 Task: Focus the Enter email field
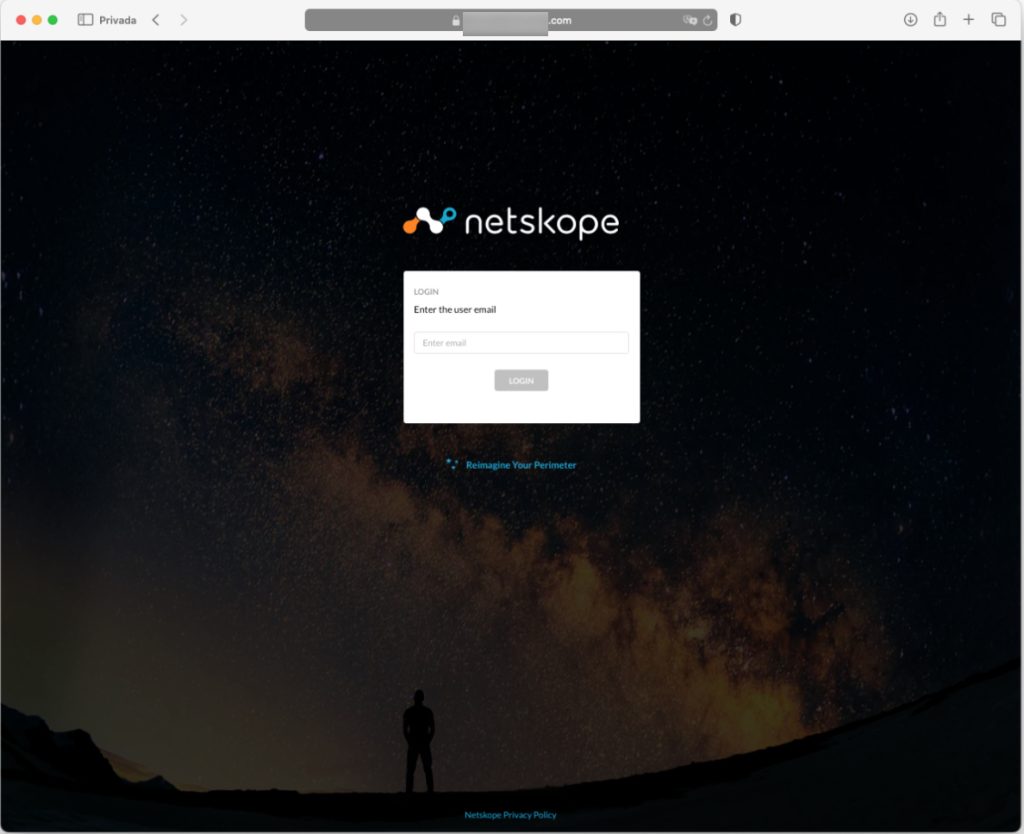pos(521,343)
